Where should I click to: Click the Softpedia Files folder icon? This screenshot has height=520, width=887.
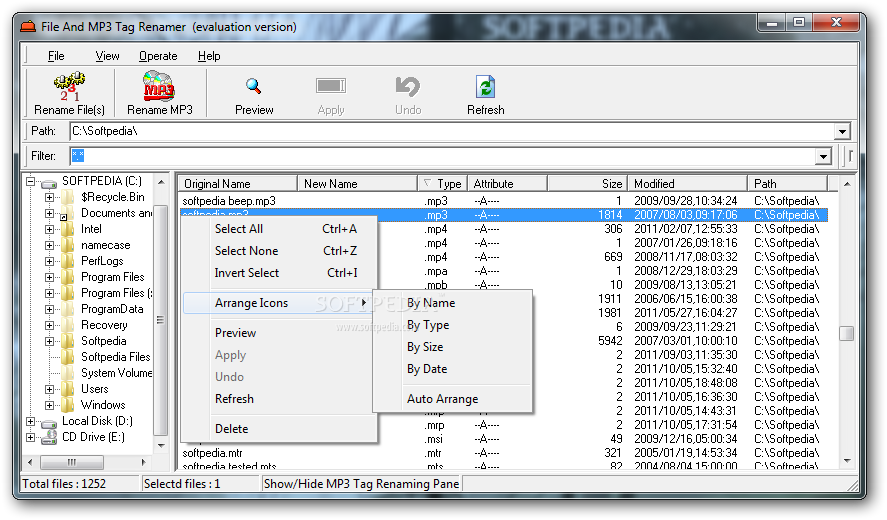68,357
